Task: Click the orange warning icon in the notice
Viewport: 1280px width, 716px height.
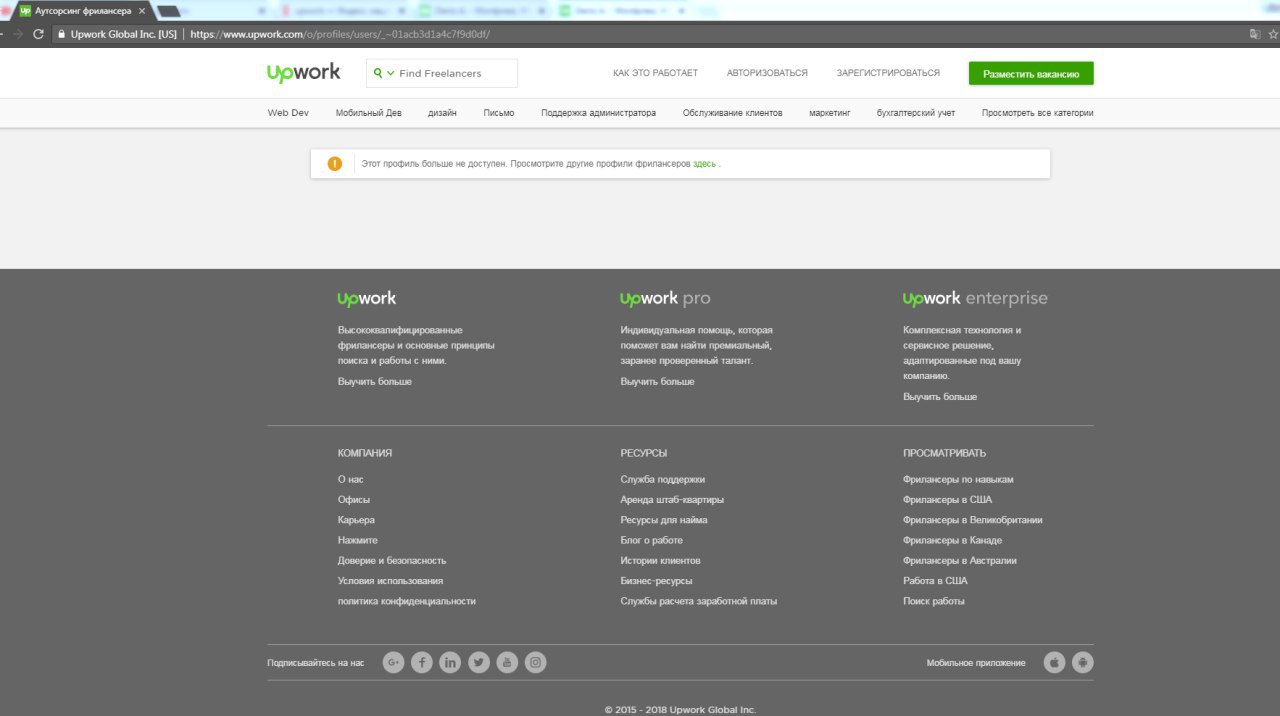Action: 334,163
